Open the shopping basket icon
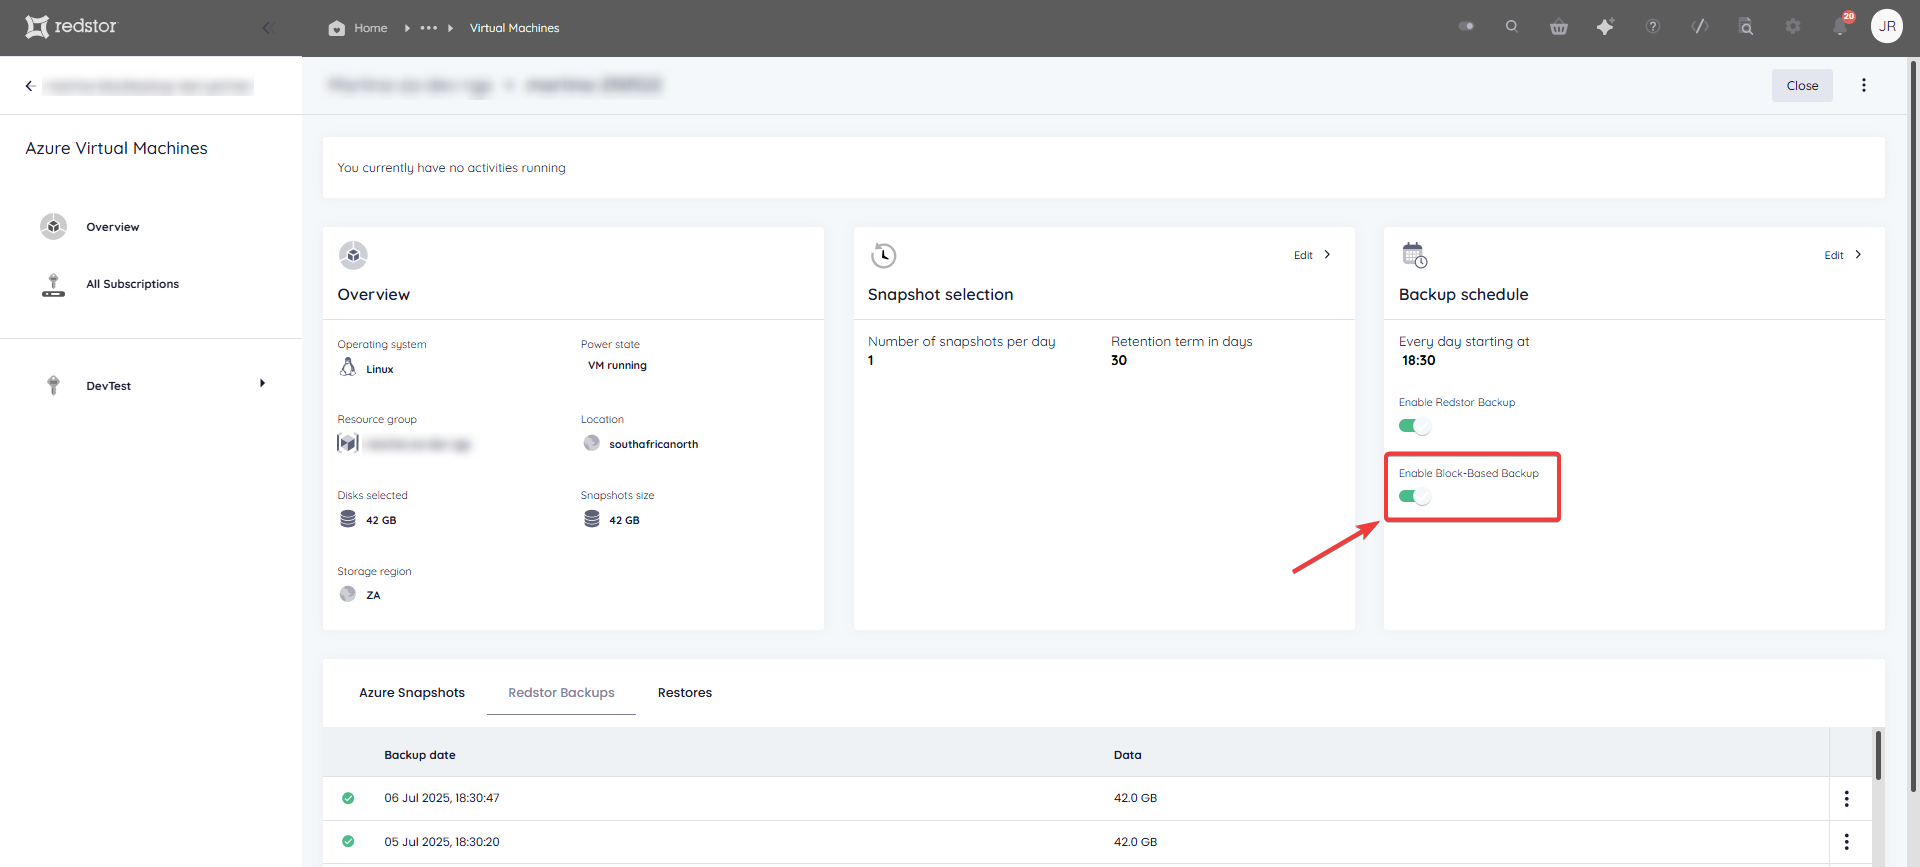 coord(1559,27)
